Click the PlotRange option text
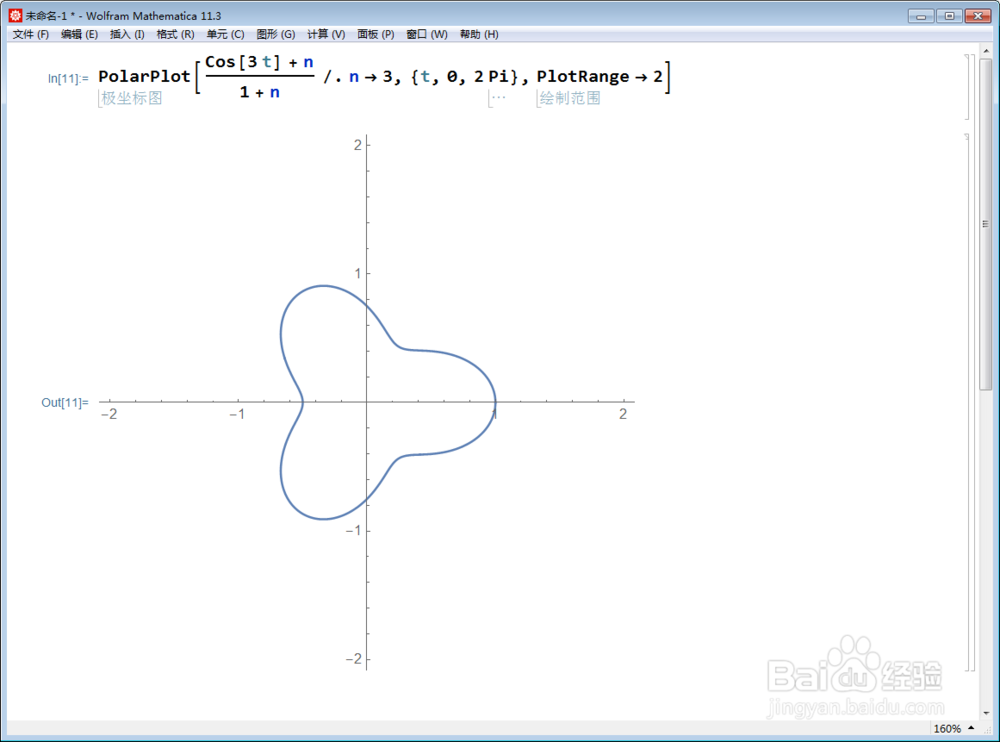1000x742 pixels. pos(583,77)
